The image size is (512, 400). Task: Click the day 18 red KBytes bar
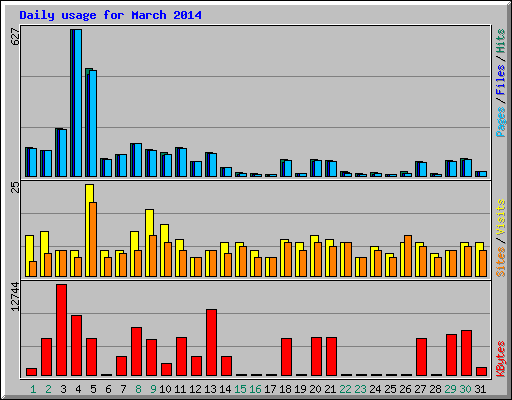[286, 357]
